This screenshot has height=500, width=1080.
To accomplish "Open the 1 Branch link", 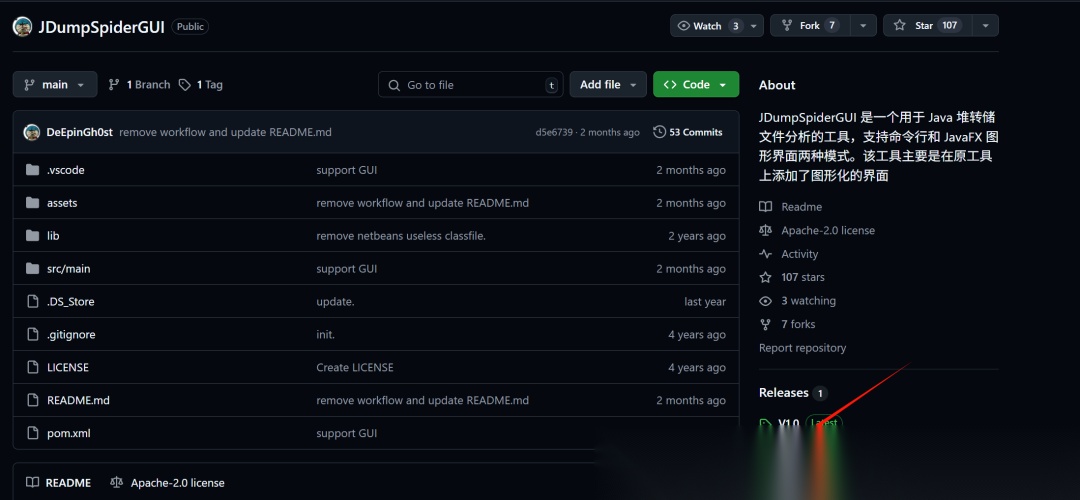I will pos(139,85).
